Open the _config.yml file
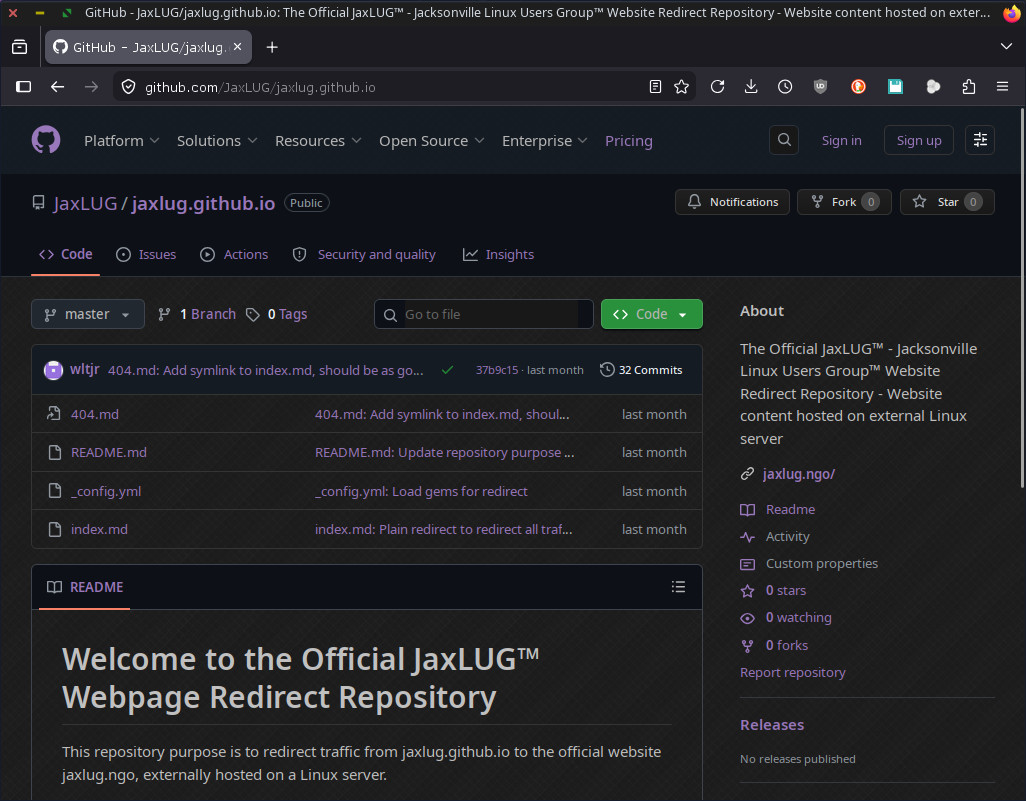Viewport: 1026px width, 801px height. (x=106, y=491)
